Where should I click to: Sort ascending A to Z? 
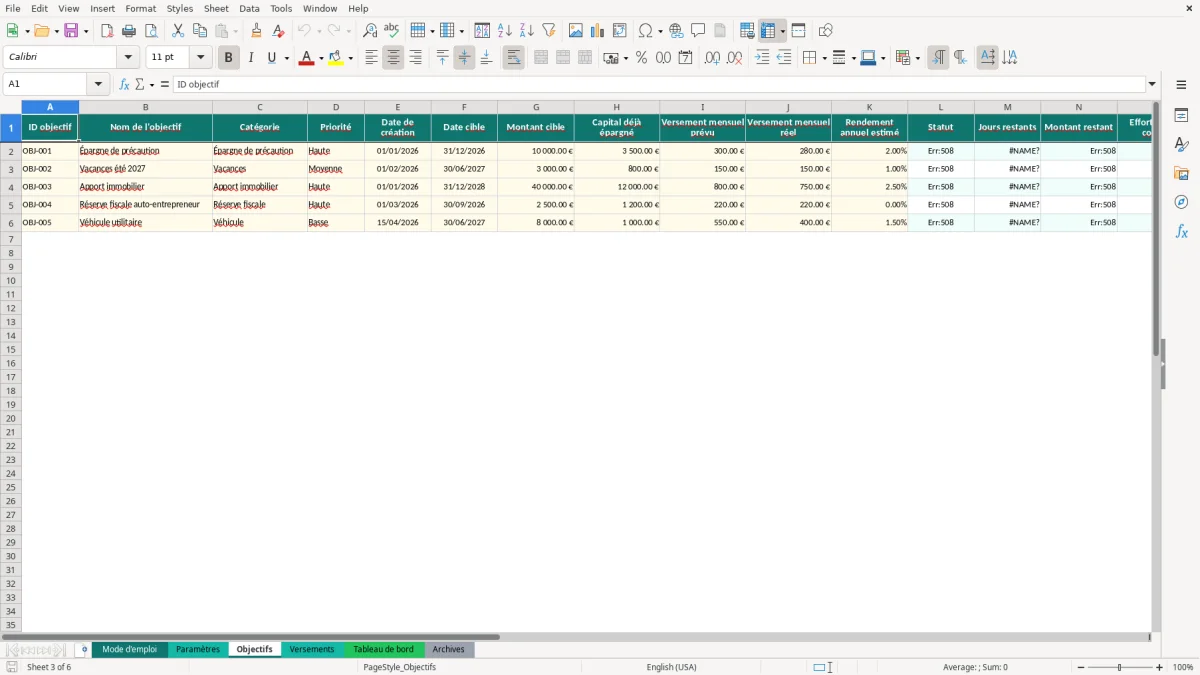click(505, 31)
